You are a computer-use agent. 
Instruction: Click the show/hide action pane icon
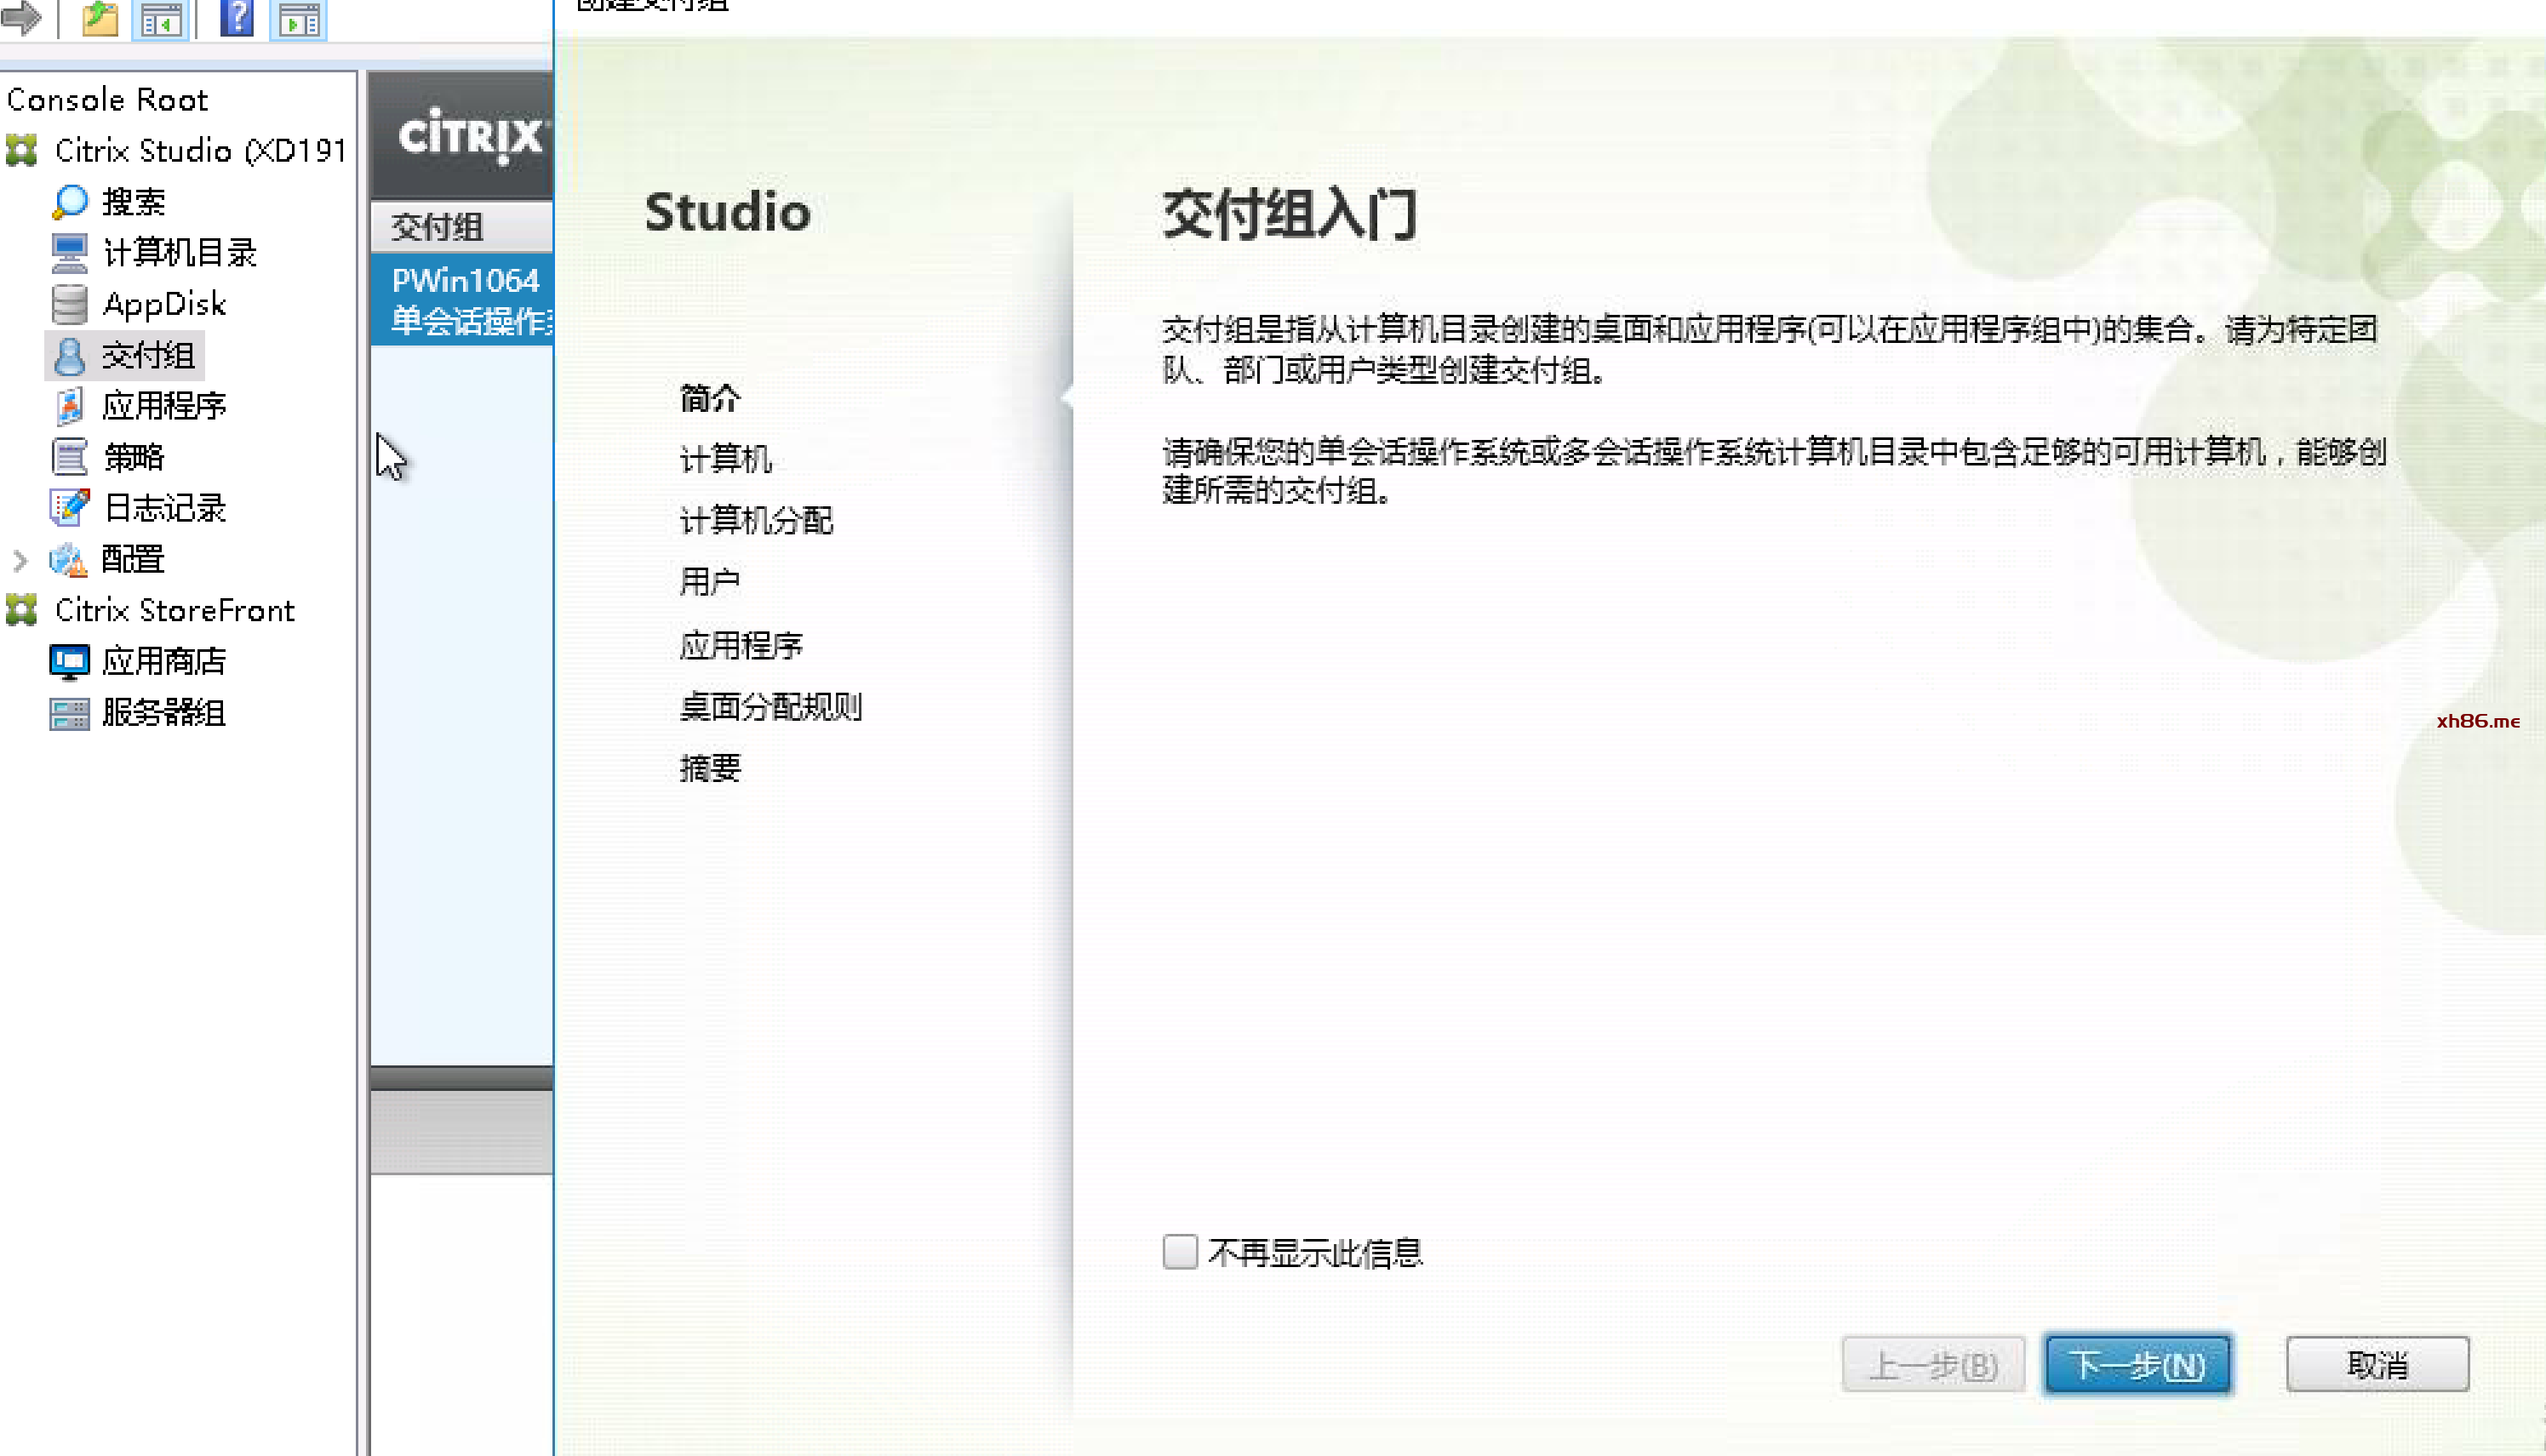coord(298,19)
